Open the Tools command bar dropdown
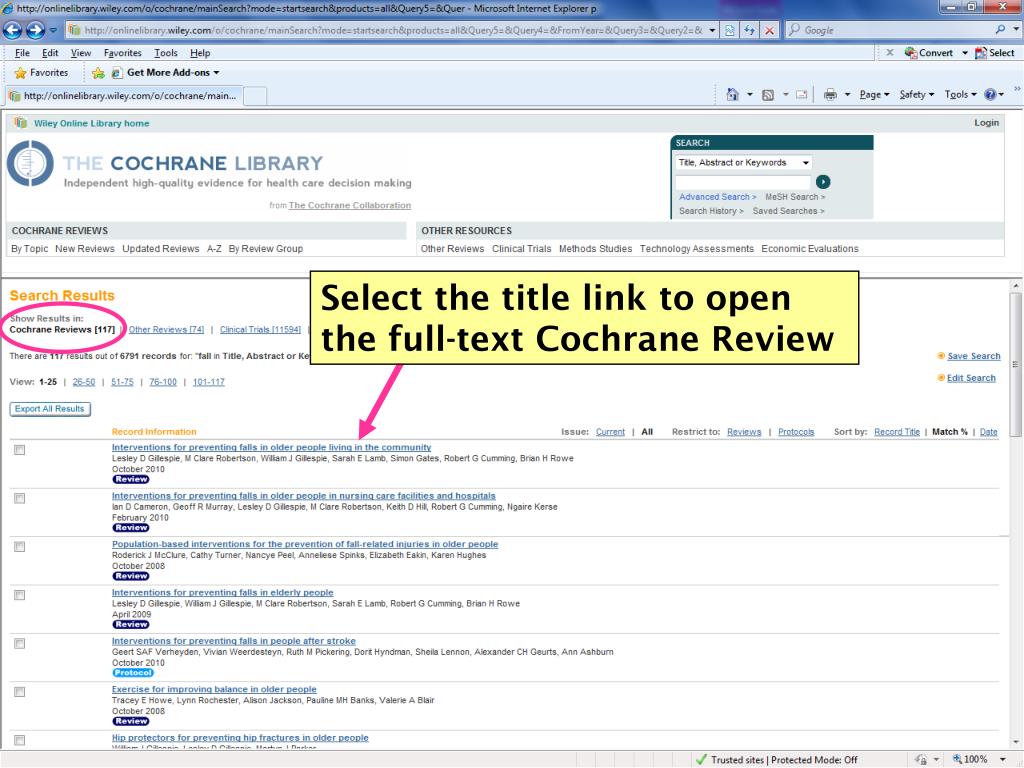The width and height of the screenshot is (1024, 768). click(x=960, y=95)
